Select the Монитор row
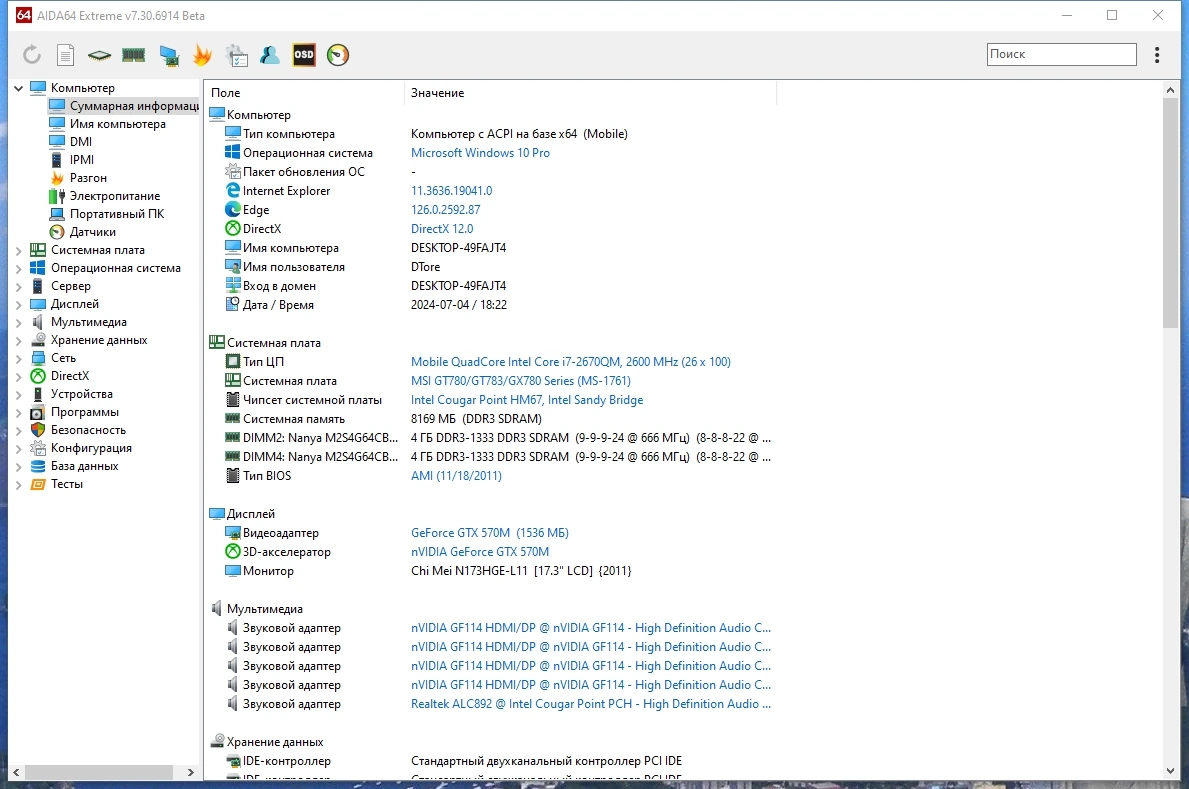 (491, 571)
